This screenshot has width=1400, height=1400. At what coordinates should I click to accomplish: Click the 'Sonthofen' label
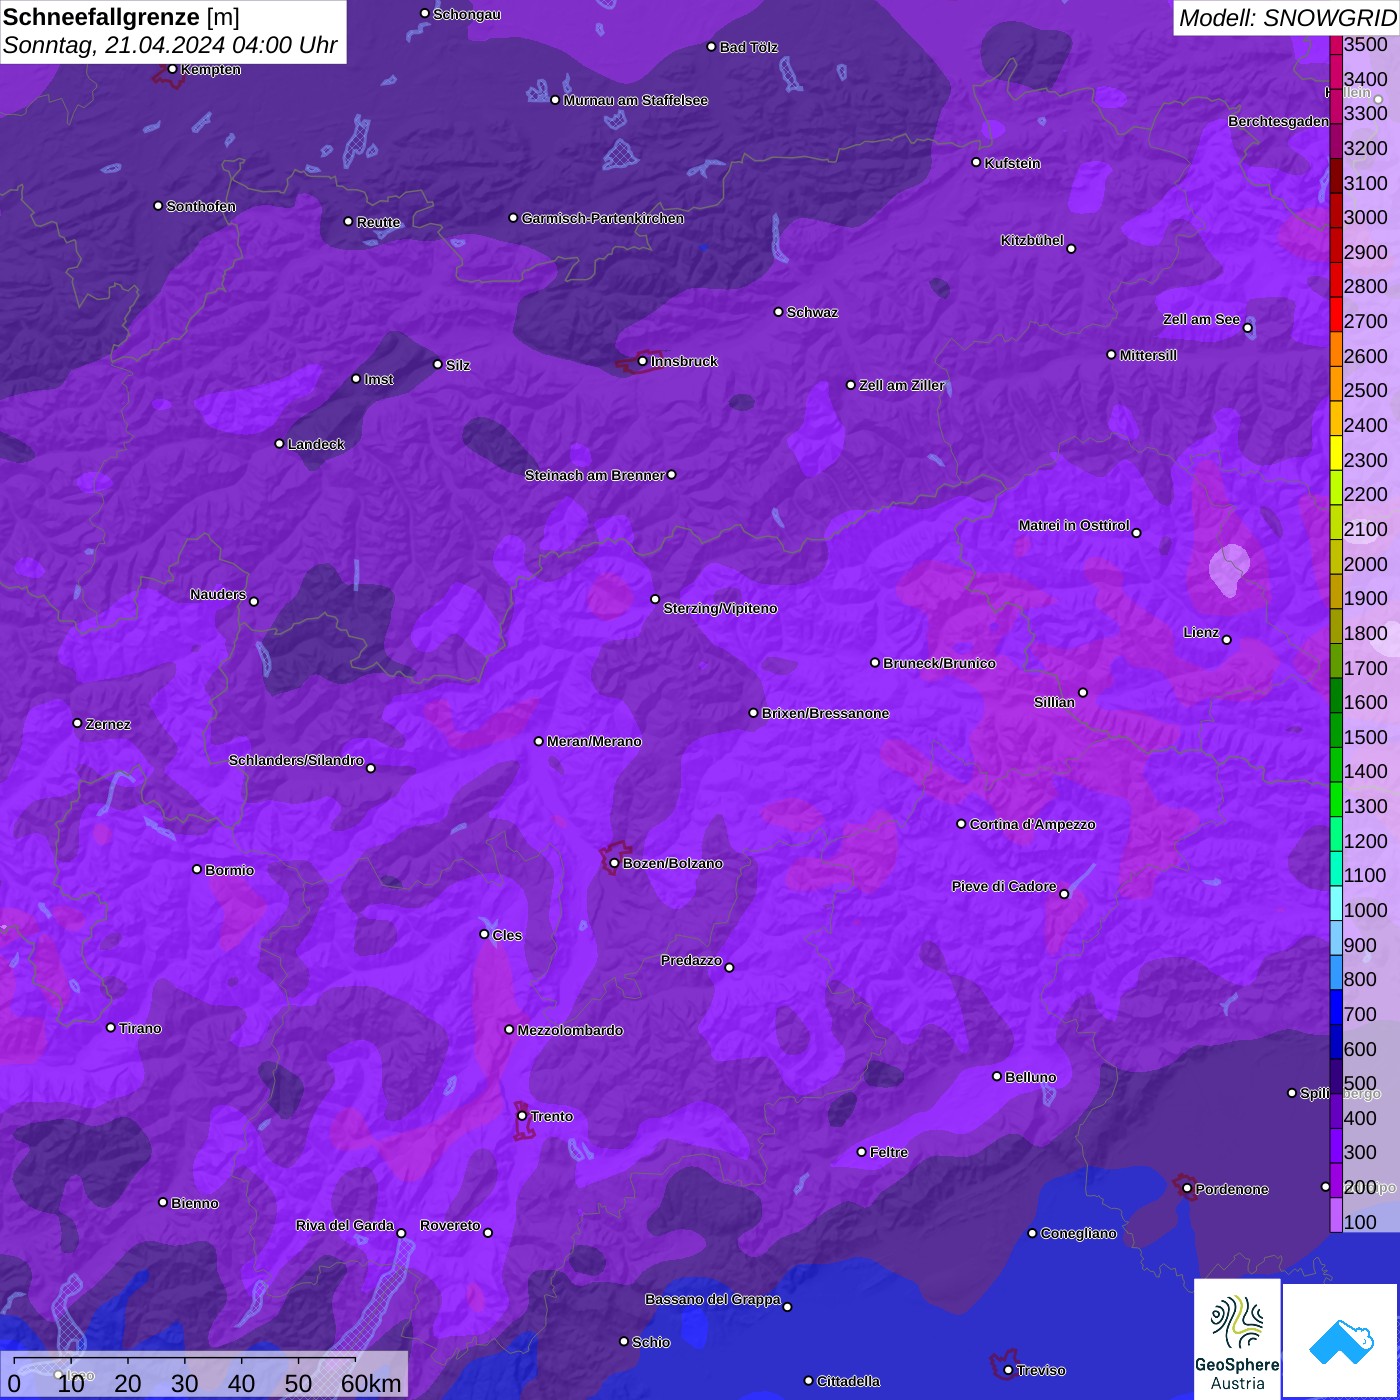pos(201,206)
